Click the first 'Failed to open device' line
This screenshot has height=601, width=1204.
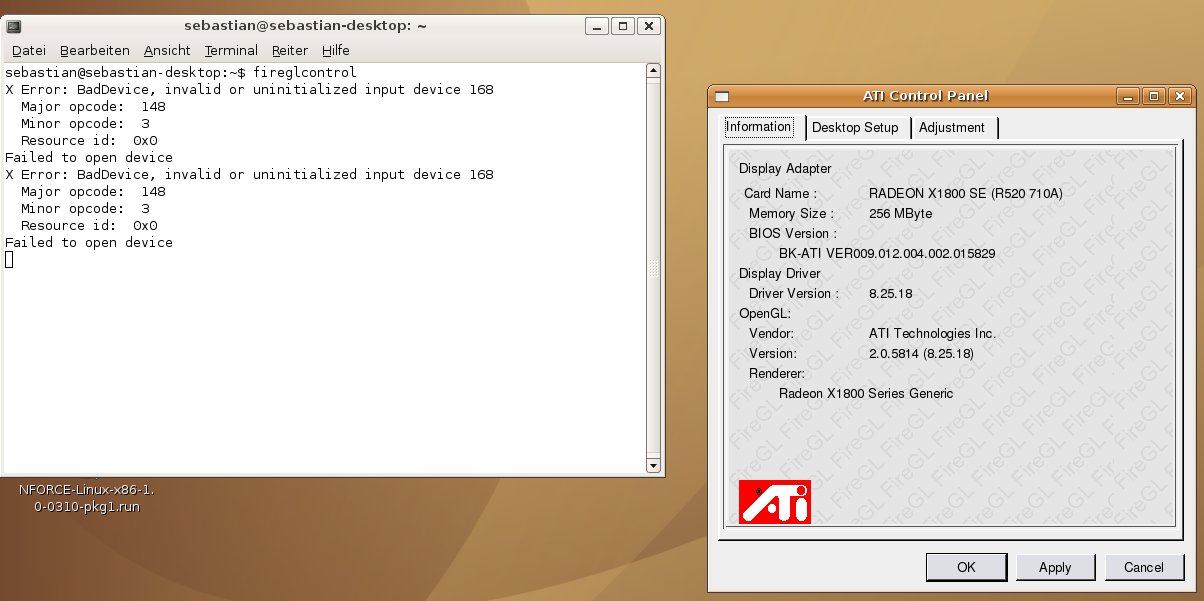pyautogui.click(x=89, y=158)
